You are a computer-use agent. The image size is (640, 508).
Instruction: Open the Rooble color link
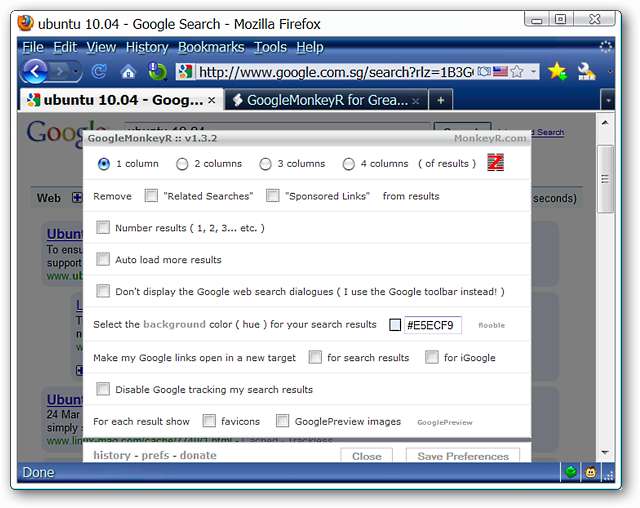tap(491, 325)
